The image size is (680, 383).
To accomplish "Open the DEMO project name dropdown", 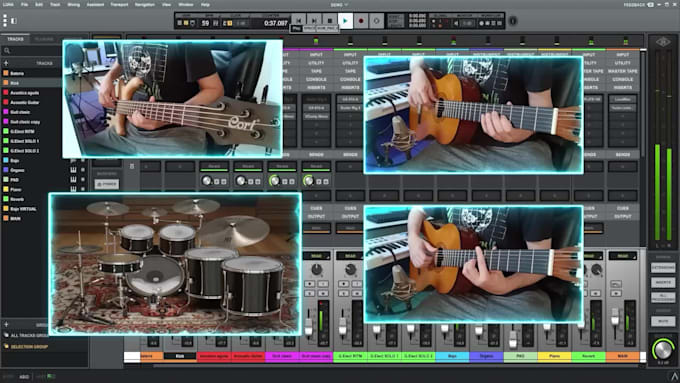I will 339,5.
